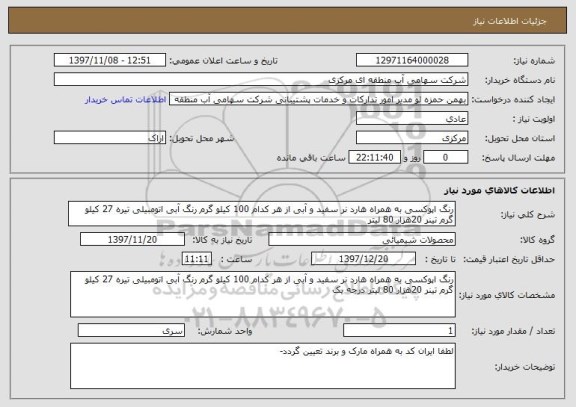
Task: Click the request creator field (بهمن حمزه لو)
Action: [x=318, y=99]
